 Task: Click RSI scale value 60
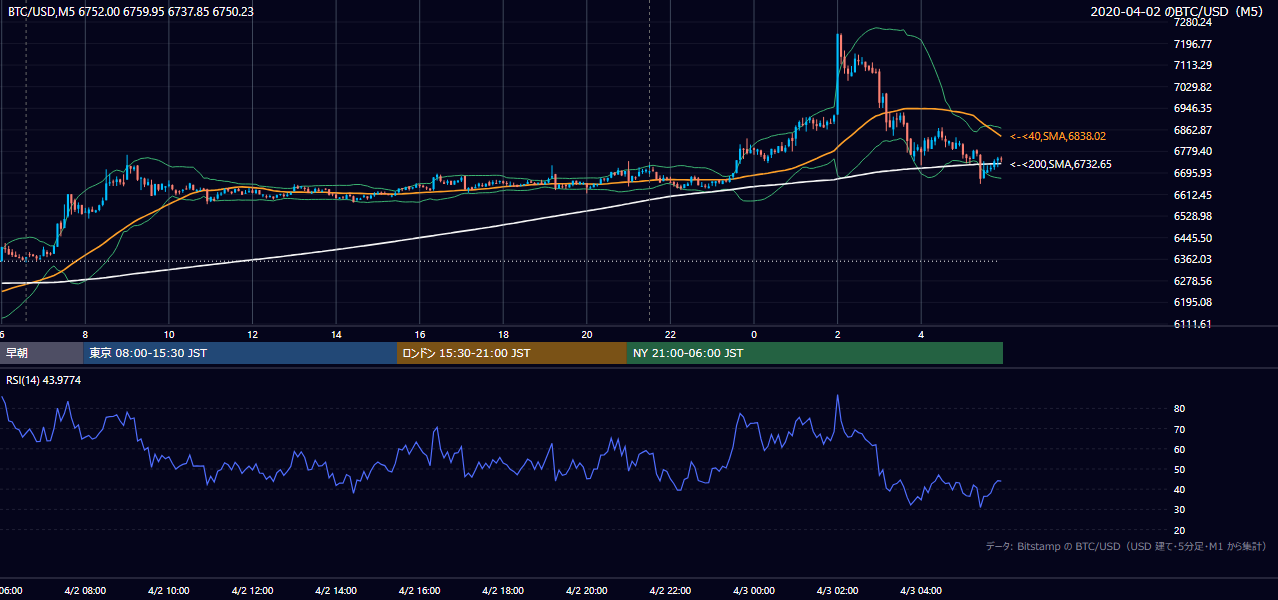(1180, 449)
